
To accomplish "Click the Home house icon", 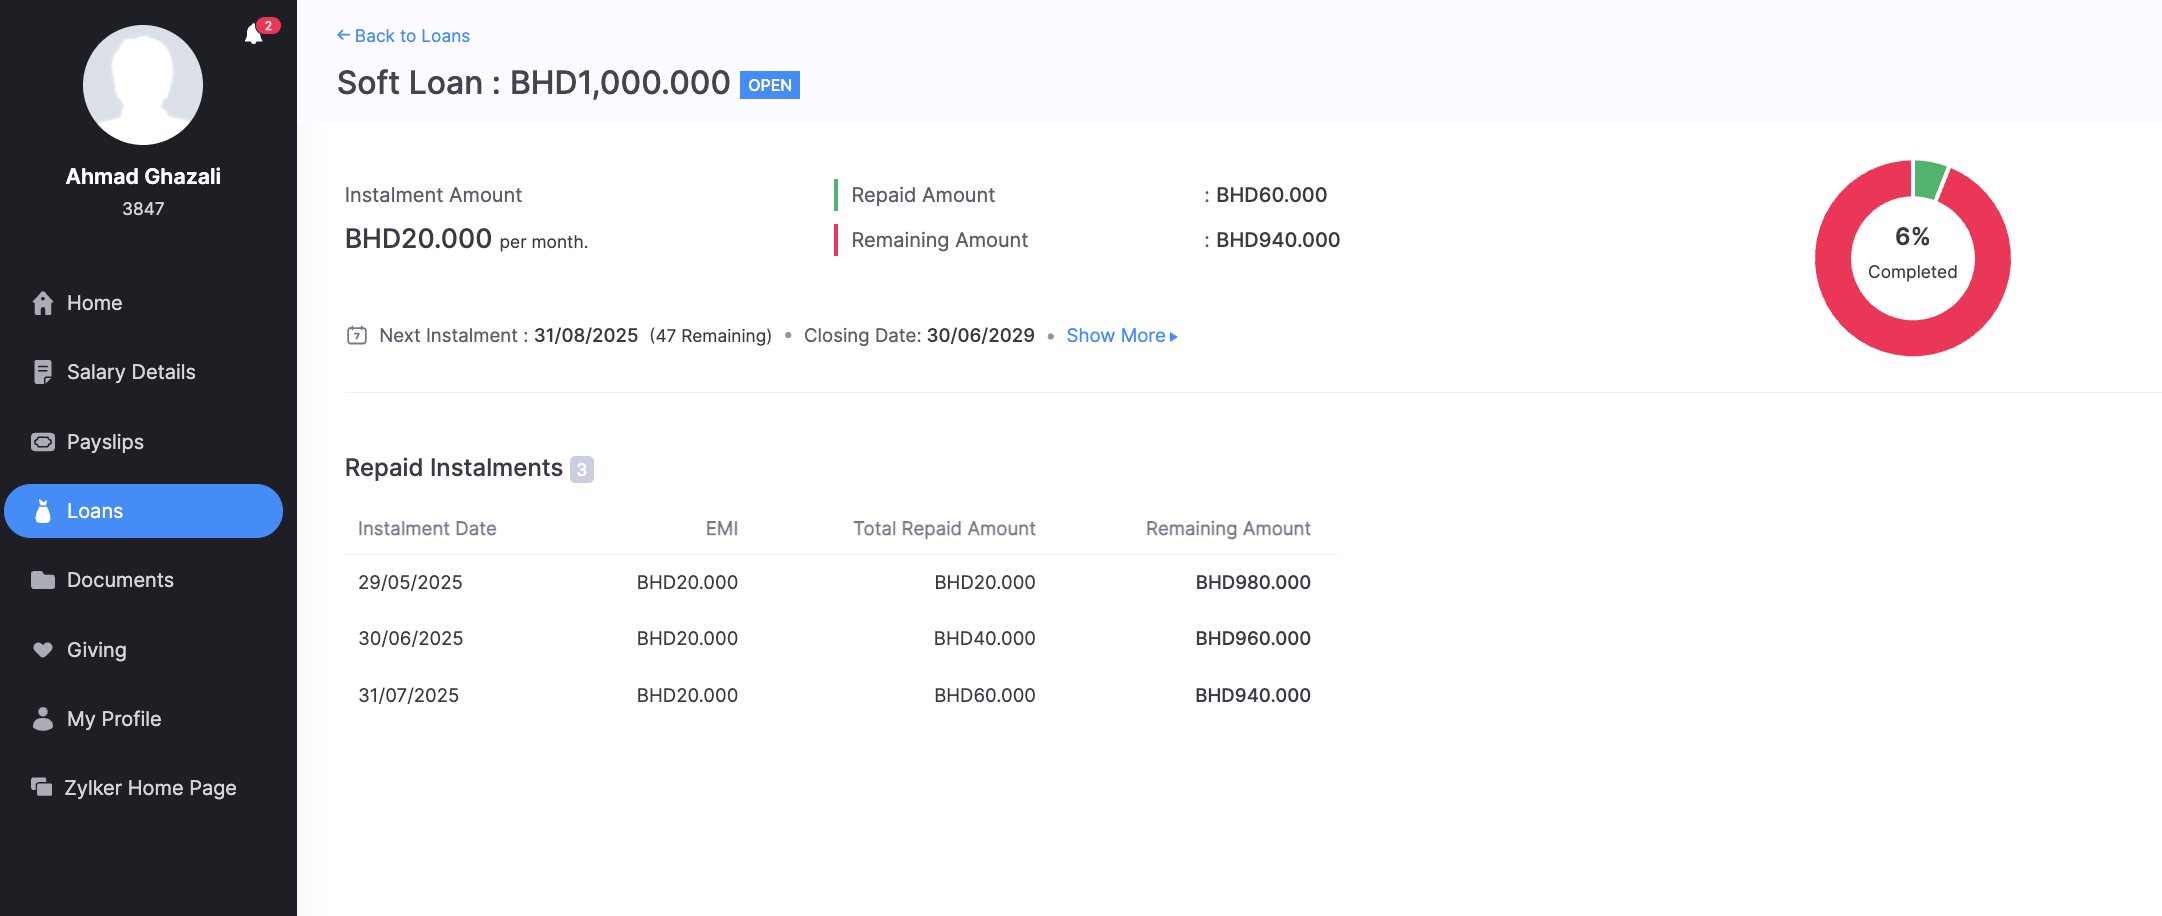I will click(x=43, y=303).
